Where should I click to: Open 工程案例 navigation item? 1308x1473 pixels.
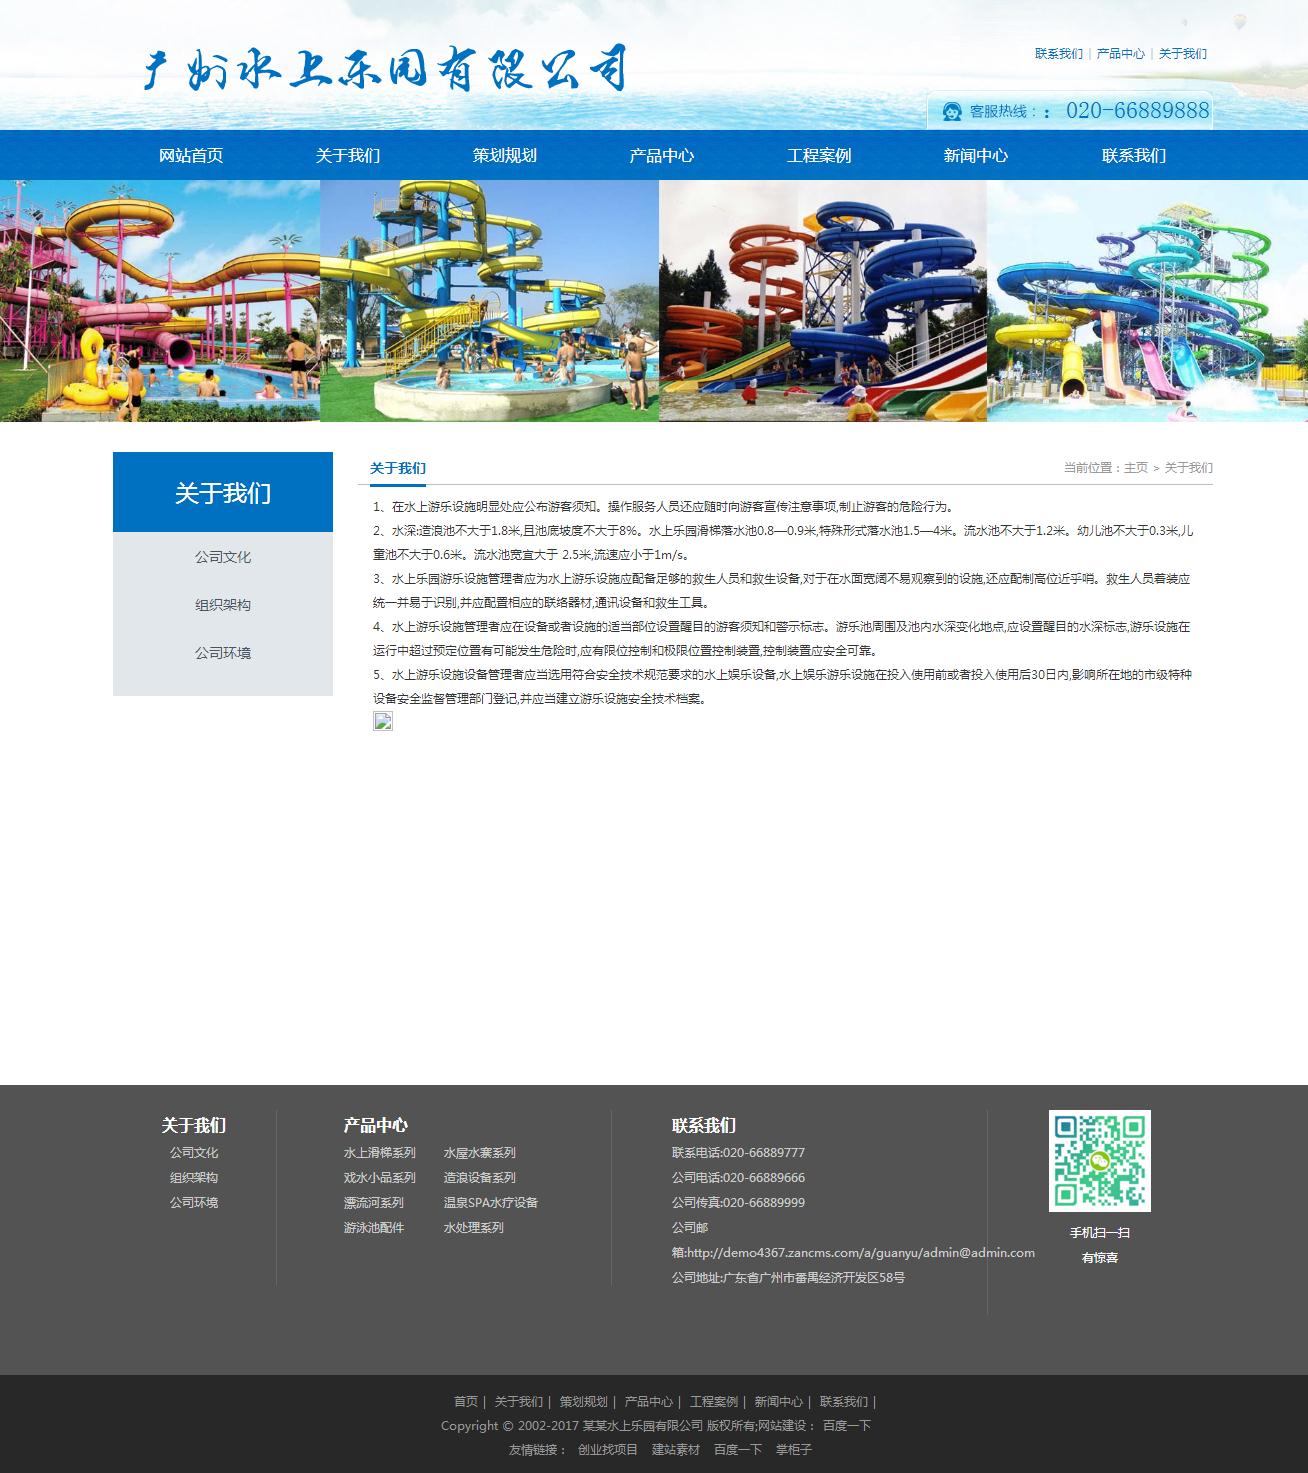(819, 155)
